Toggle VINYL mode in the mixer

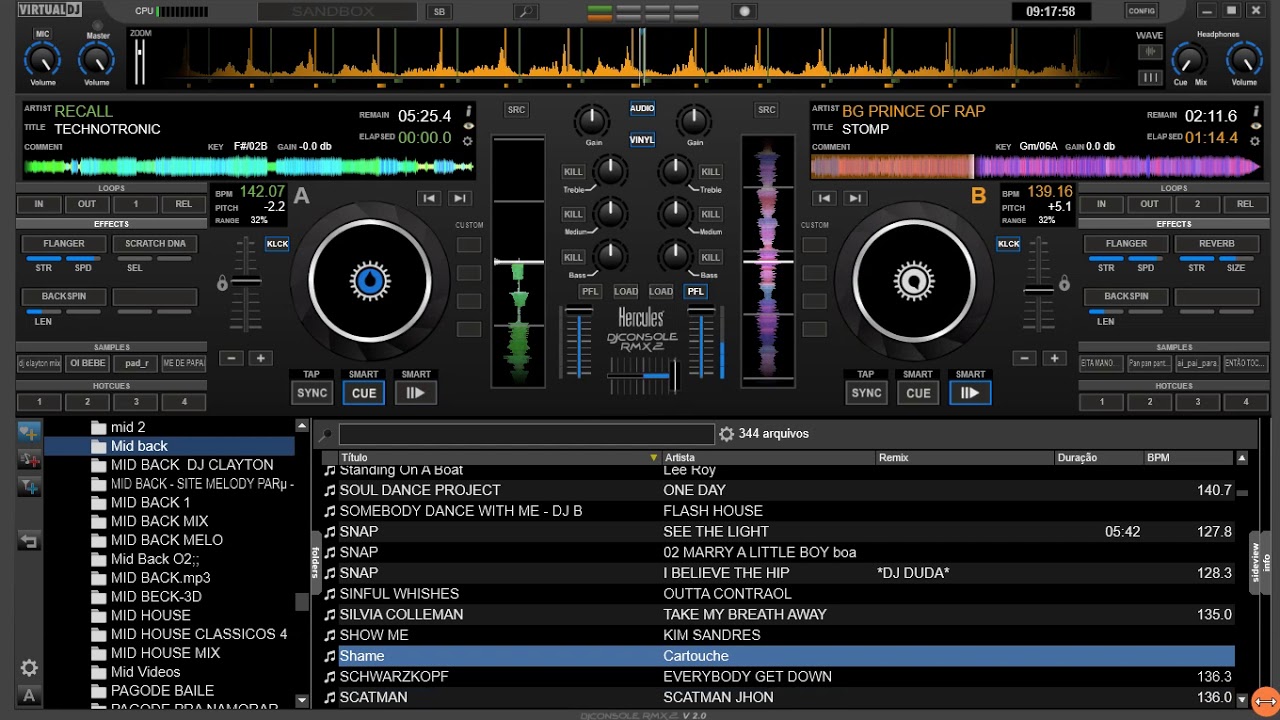point(642,140)
